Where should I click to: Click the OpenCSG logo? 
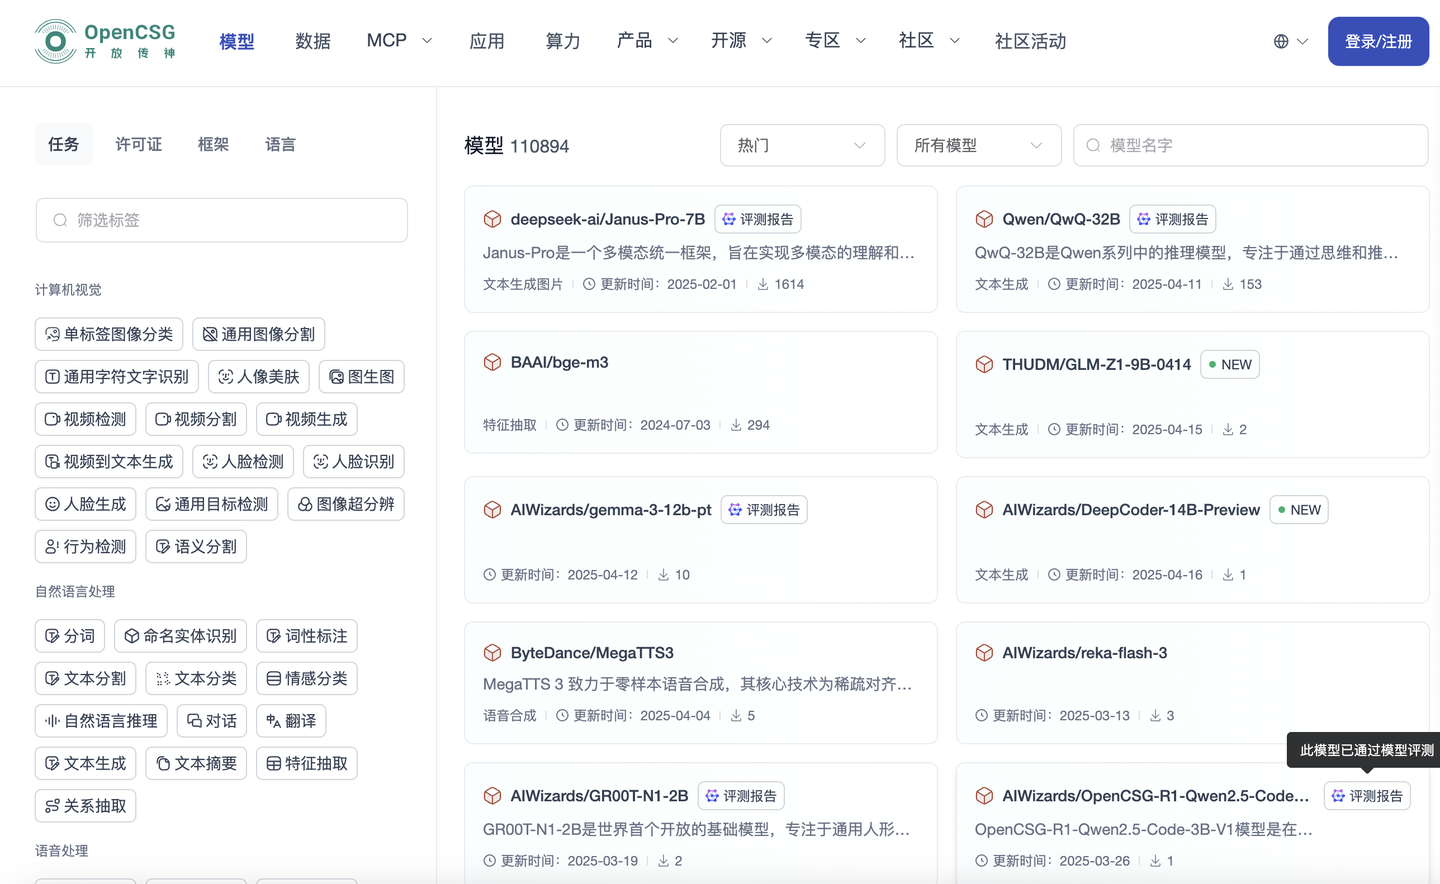(x=103, y=41)
